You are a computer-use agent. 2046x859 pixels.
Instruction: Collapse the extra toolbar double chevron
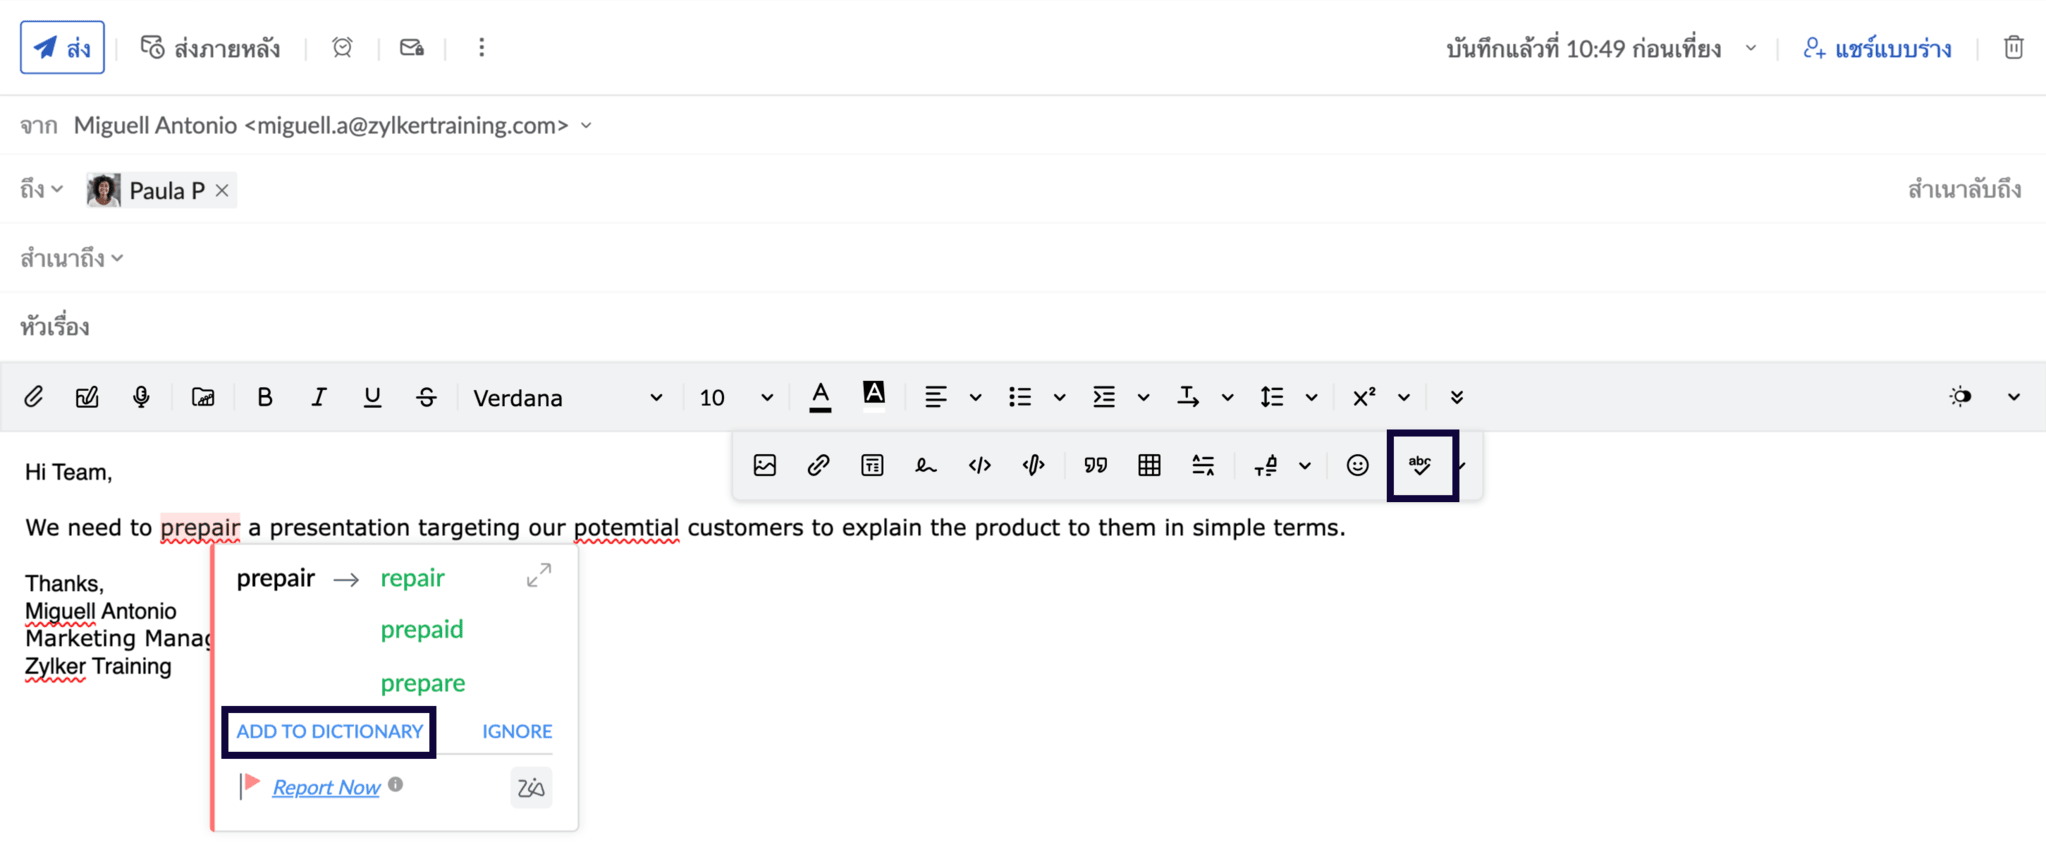(1457, 397)
